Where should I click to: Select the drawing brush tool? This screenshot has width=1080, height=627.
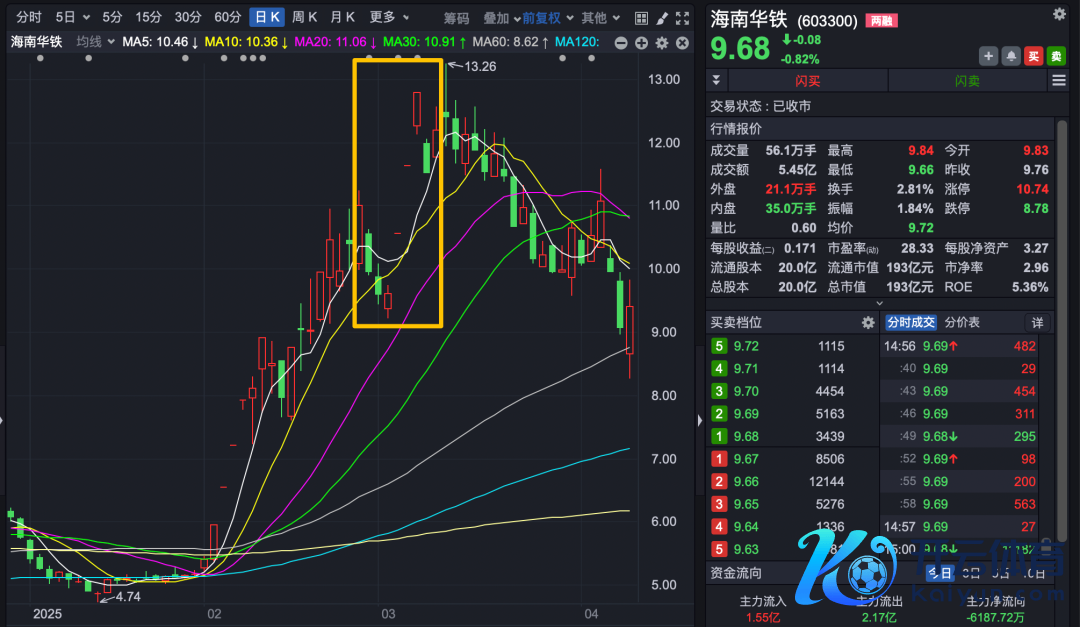661,18
